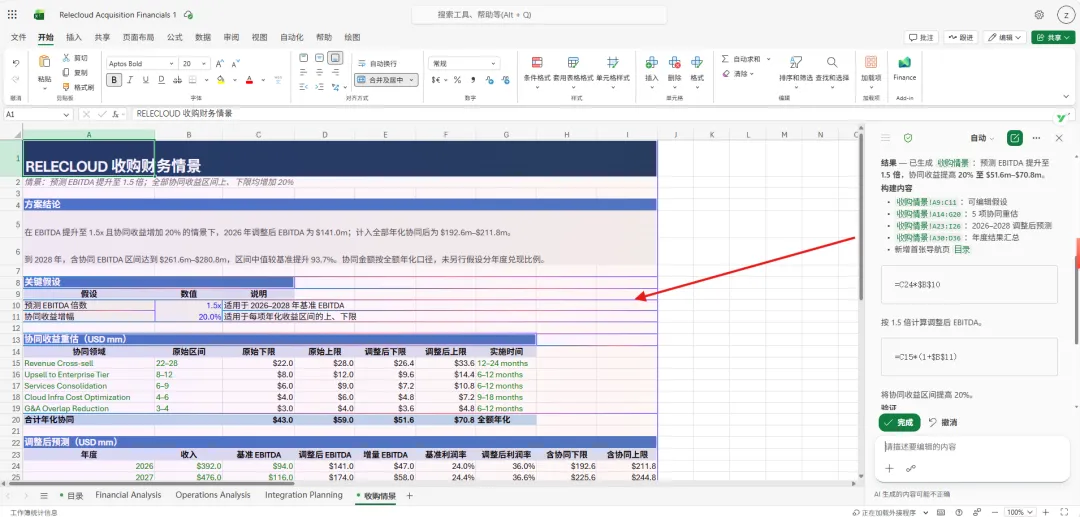Screen dimensions: 1080x517
Task: Click the settings gear in title bar
Action: pos(1039,14)
